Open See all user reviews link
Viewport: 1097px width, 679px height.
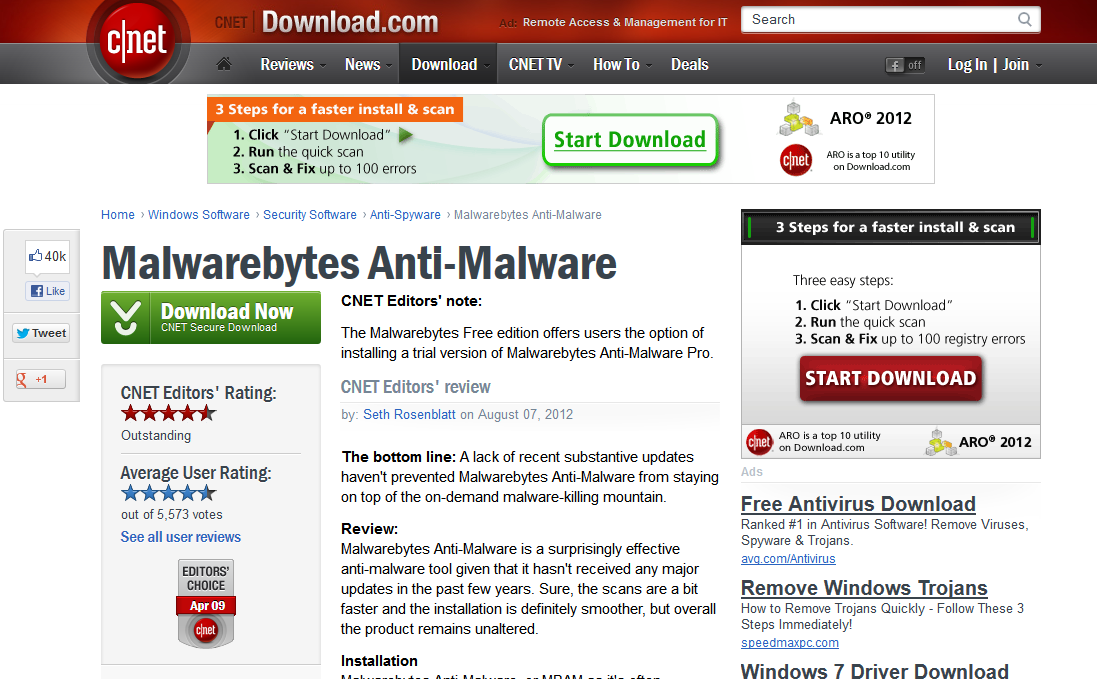pyautogui.click(x=180, y=537)
